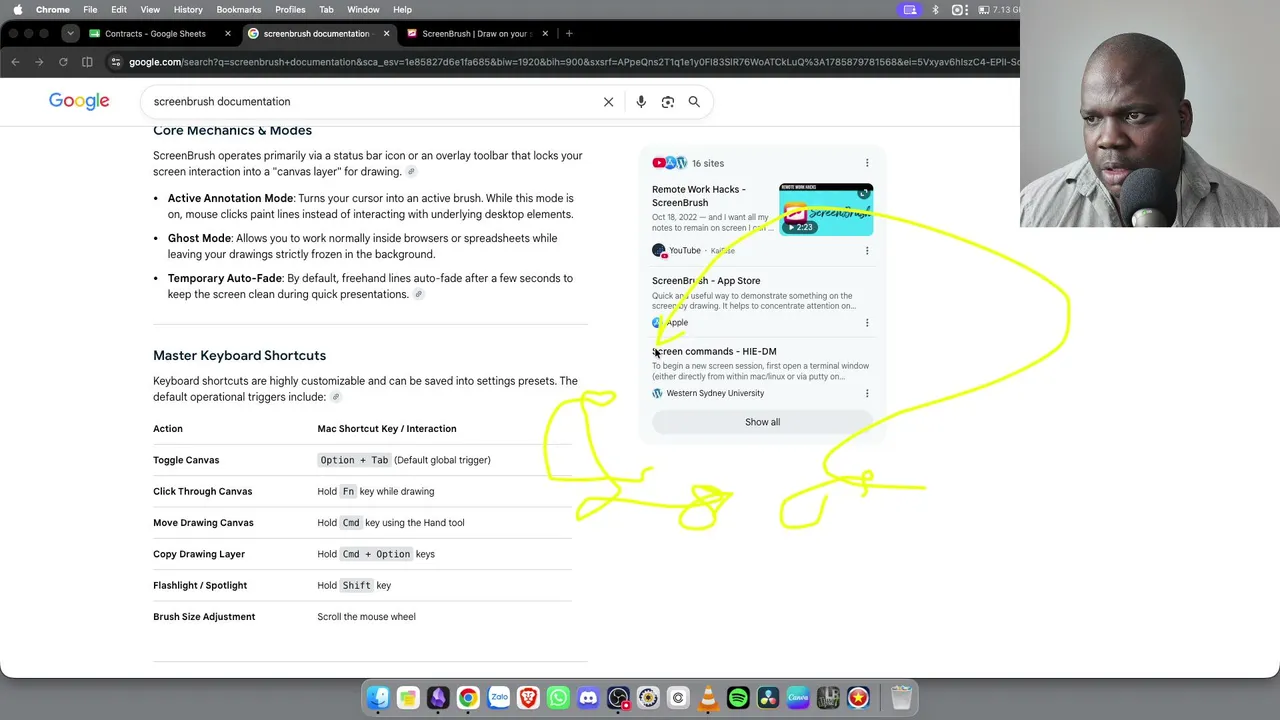Toggle the Chrome side panel button
Viewport: 1280px width, 720px height.
pos(87,62)
